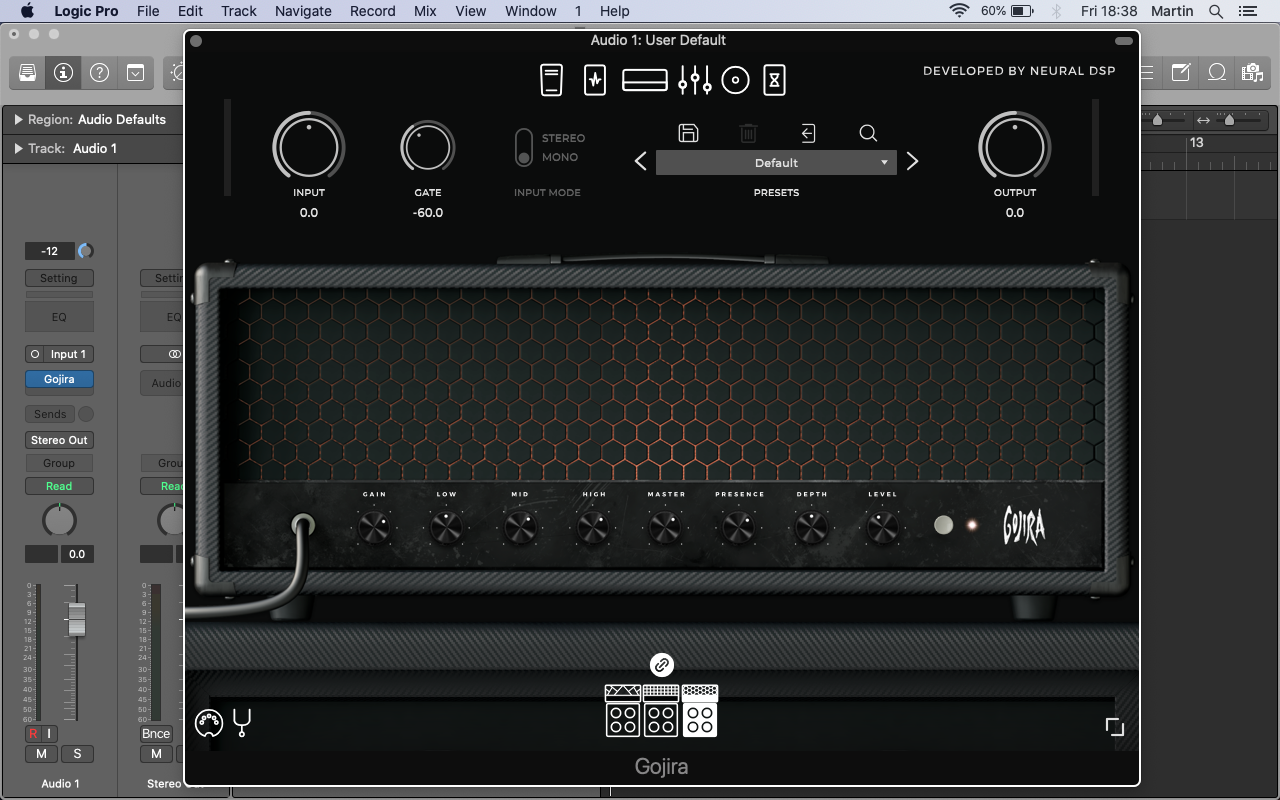Switch the stereo/mono input mode switch
This screenshot has height=800, width=1280.
pos(523,147)
